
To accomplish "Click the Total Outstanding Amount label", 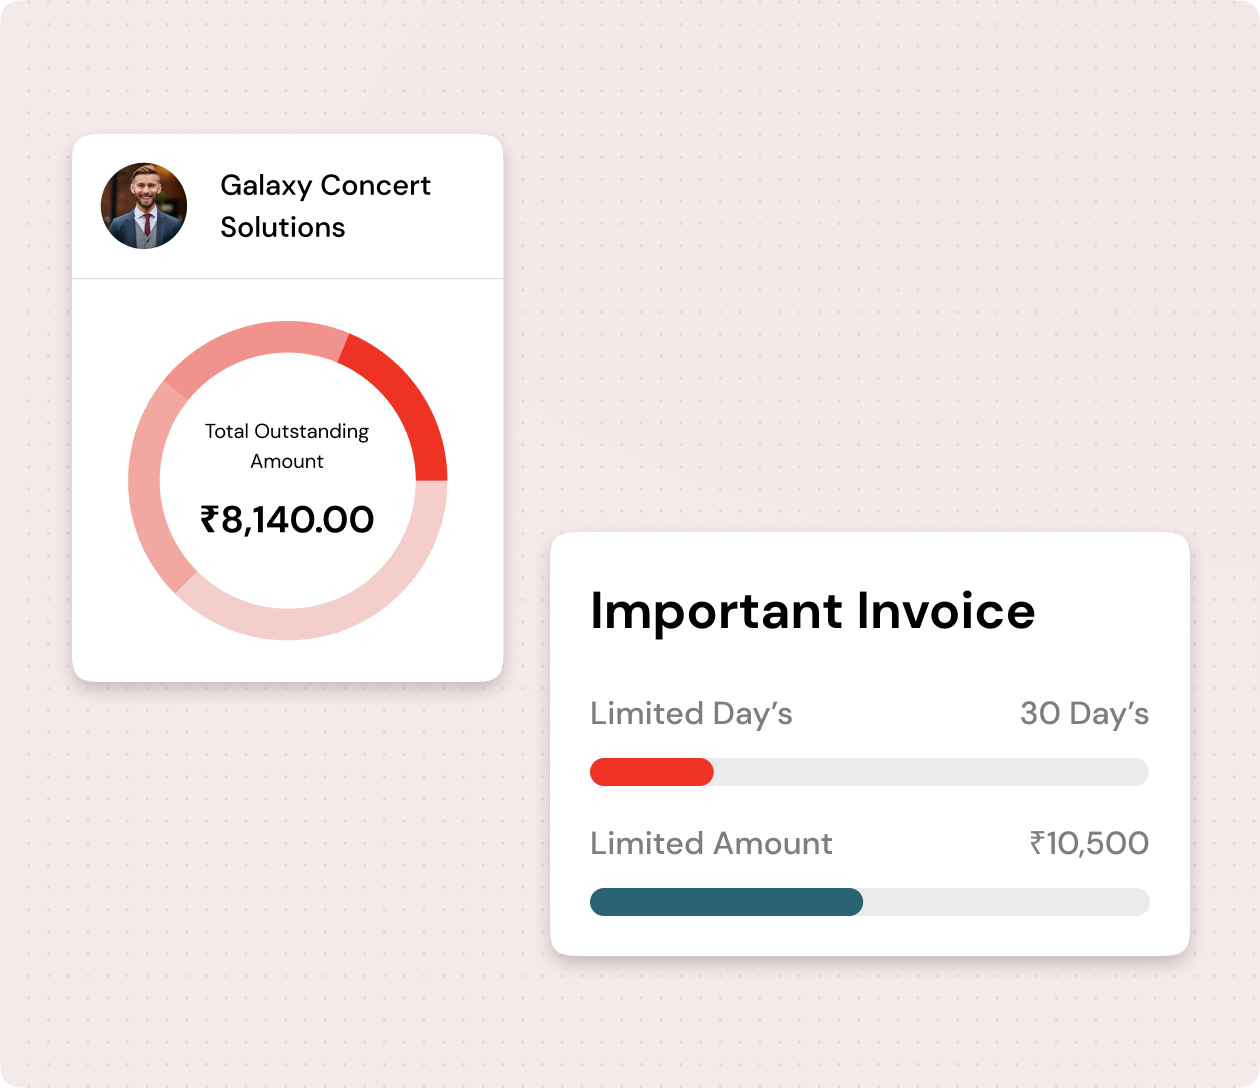I will (287, 446).
